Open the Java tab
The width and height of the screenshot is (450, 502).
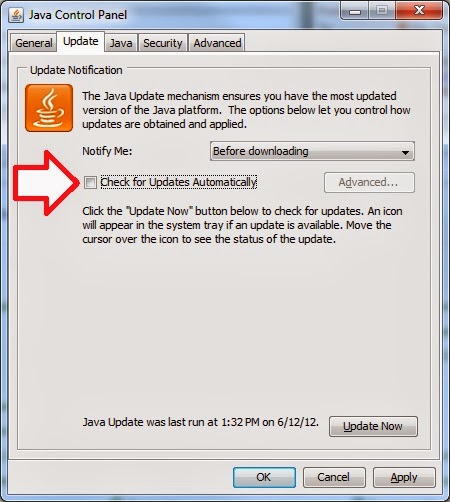pos(121,43)
